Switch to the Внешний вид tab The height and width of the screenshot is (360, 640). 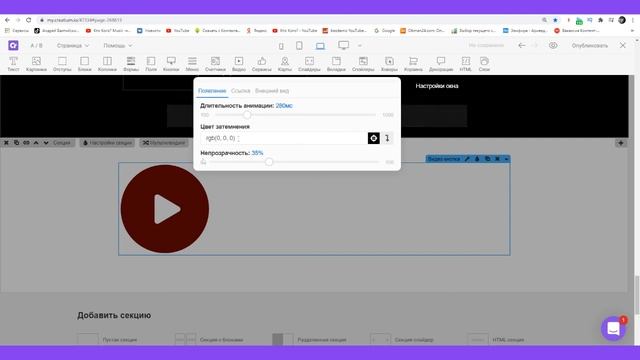(272, 91)
